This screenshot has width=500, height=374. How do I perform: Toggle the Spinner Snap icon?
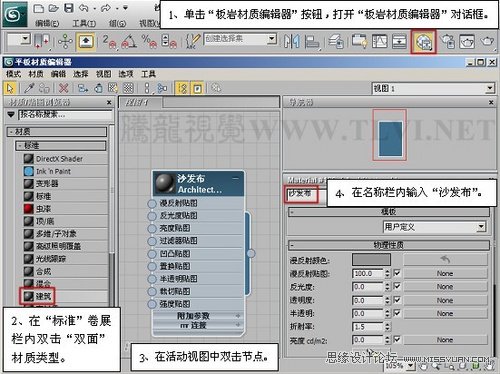pos(169,41)
